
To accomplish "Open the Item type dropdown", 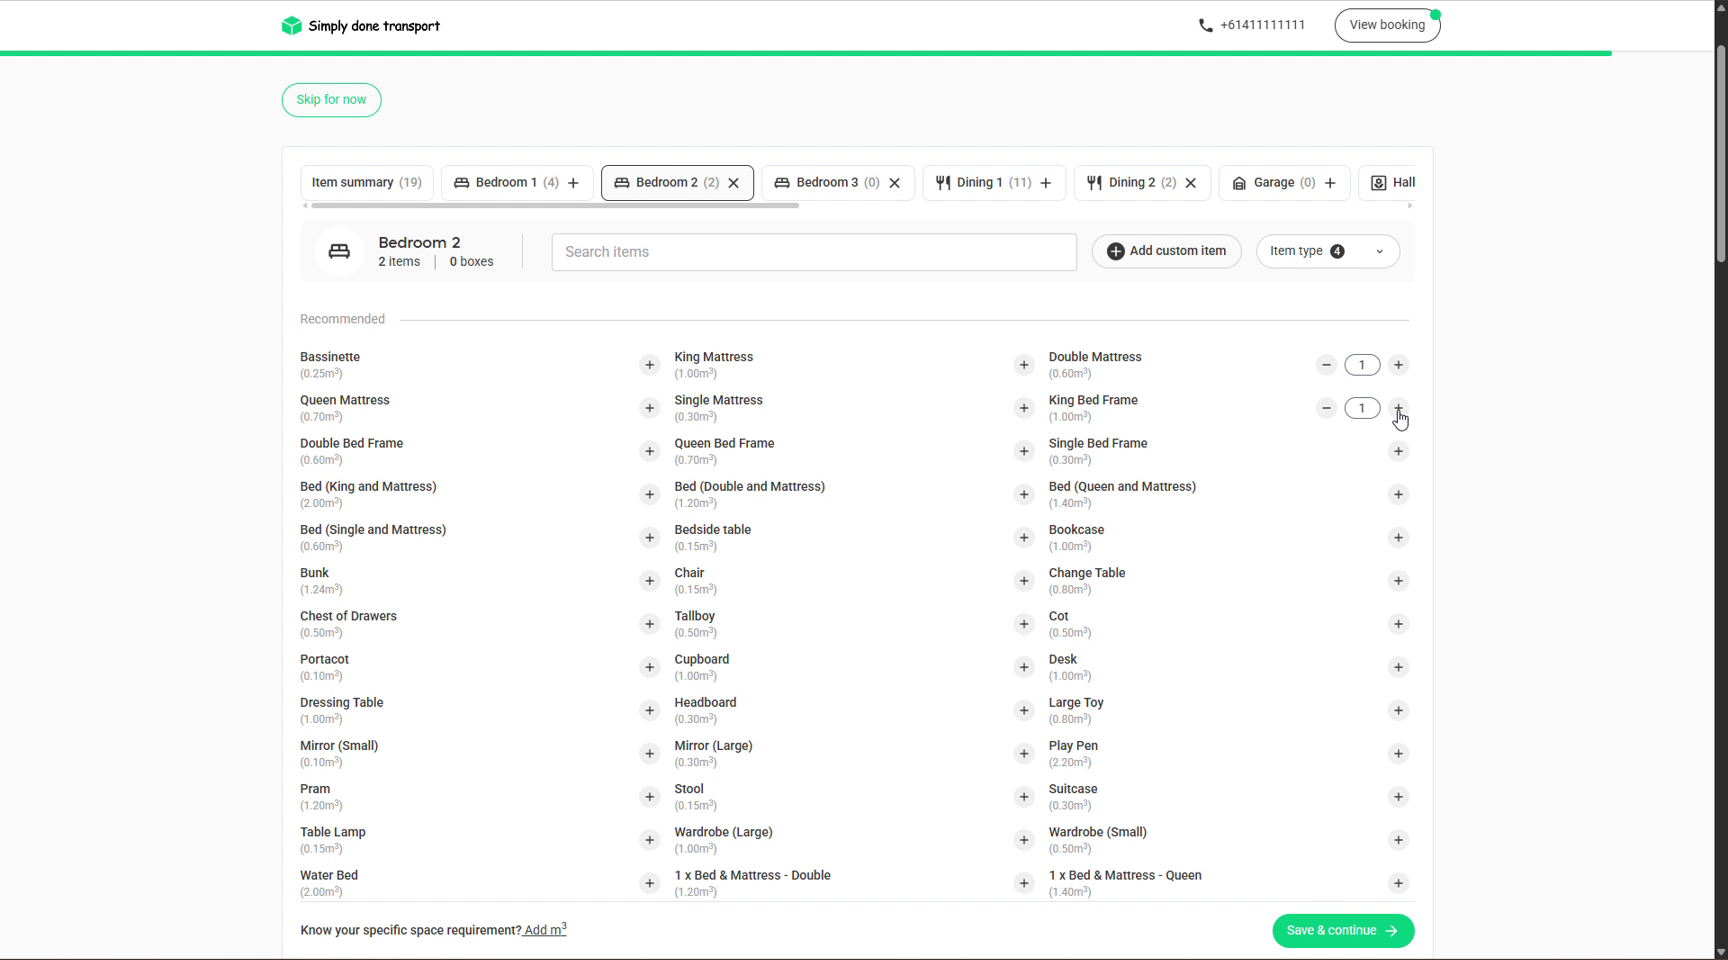I will [1328, 251].
